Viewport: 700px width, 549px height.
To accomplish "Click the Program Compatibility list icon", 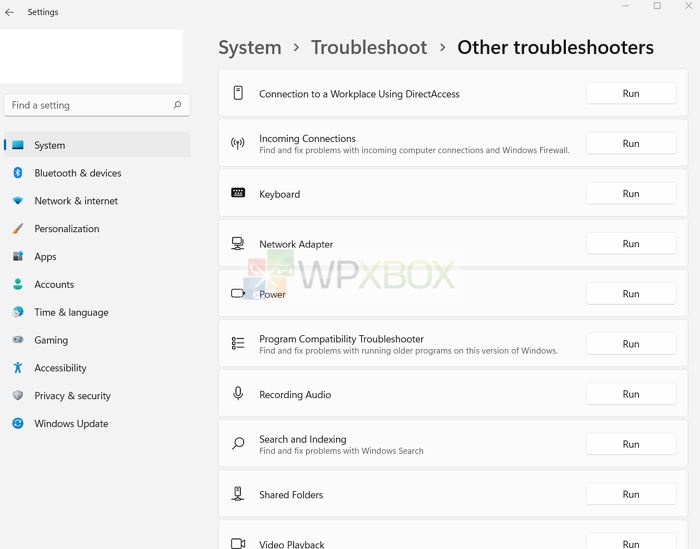I will click(238, 343).
